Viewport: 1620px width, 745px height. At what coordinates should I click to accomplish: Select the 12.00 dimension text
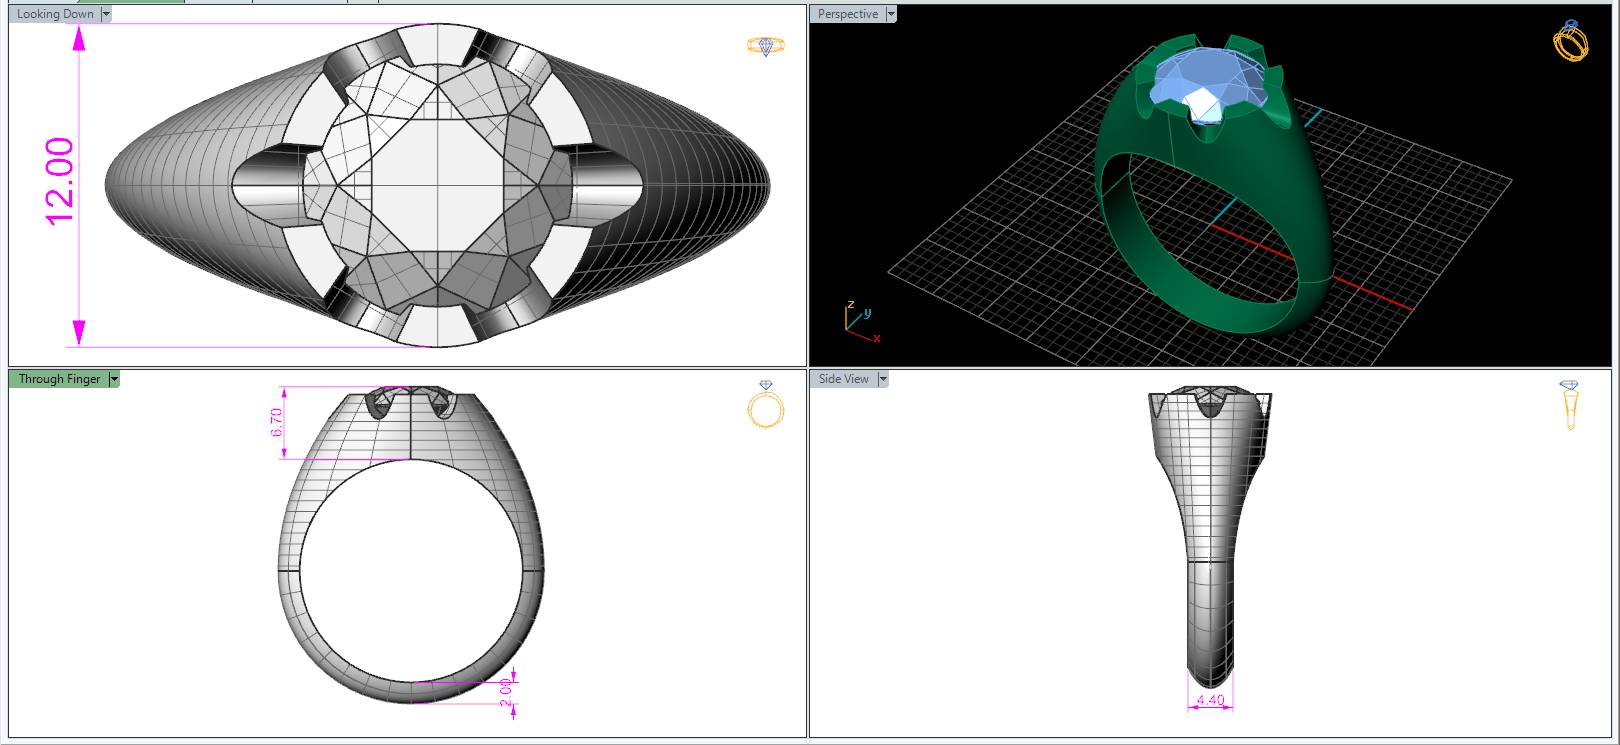coord(58,181)
